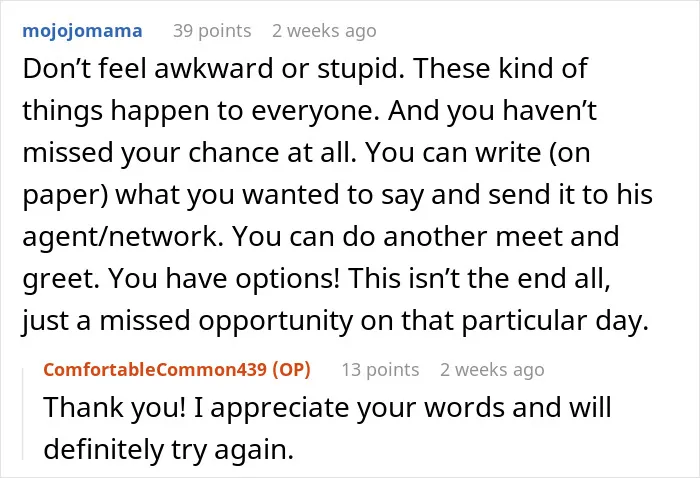700x478 pixels.
Task: Click the word "paper)" in the comment
Action: pos(65,195)
